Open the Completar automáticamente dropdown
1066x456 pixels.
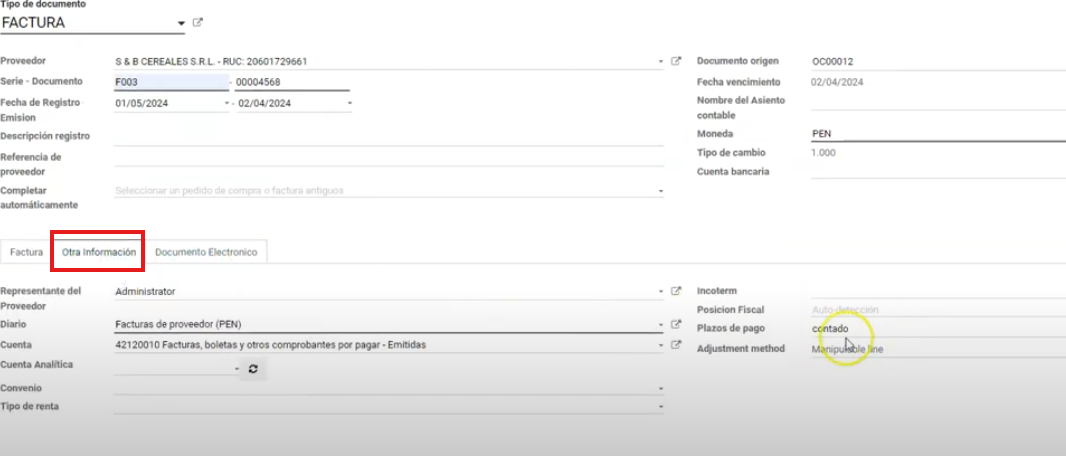[661, 190]
